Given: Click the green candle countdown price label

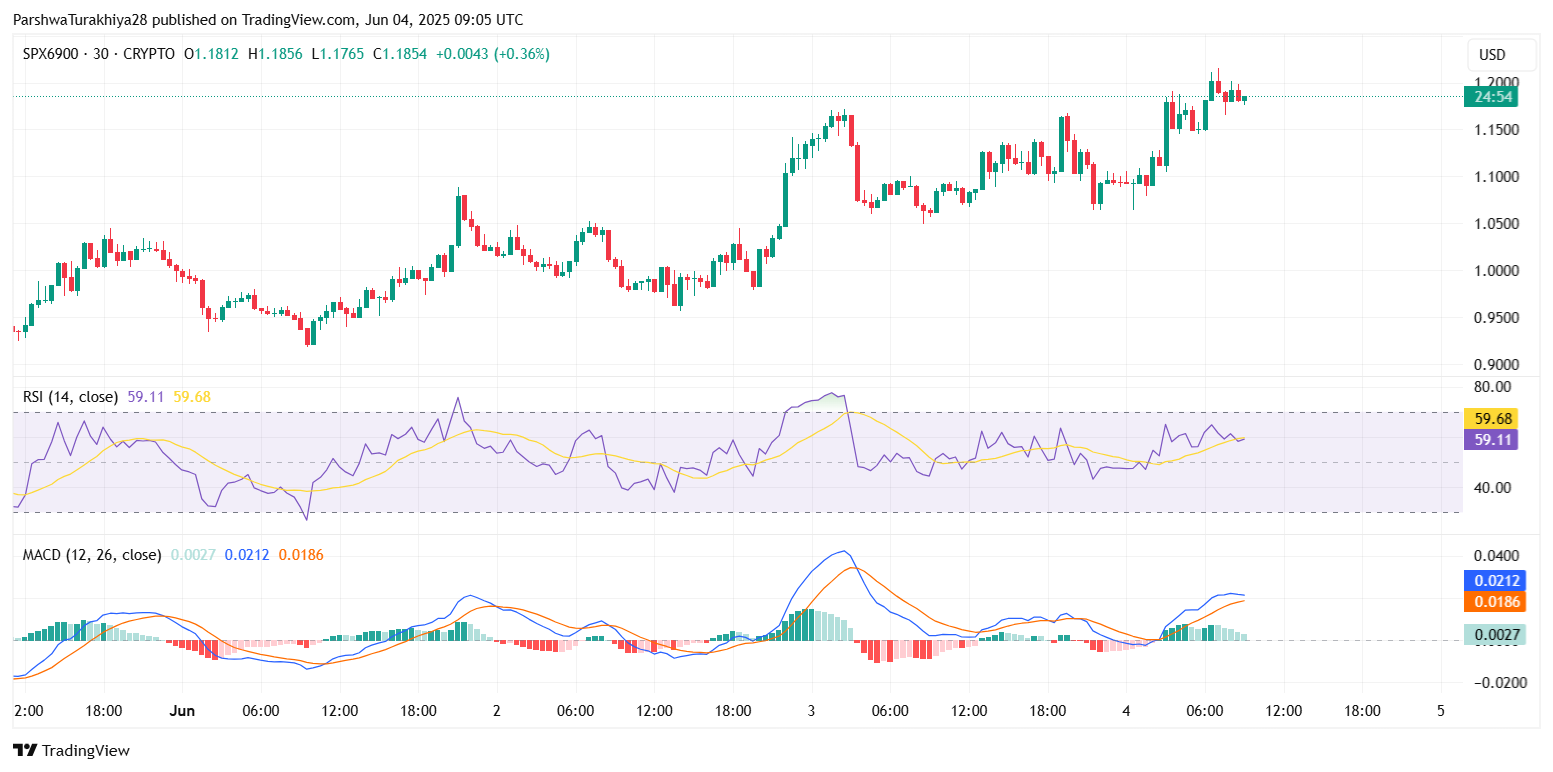Looking at the screenshot, I should coord(1490,97).
